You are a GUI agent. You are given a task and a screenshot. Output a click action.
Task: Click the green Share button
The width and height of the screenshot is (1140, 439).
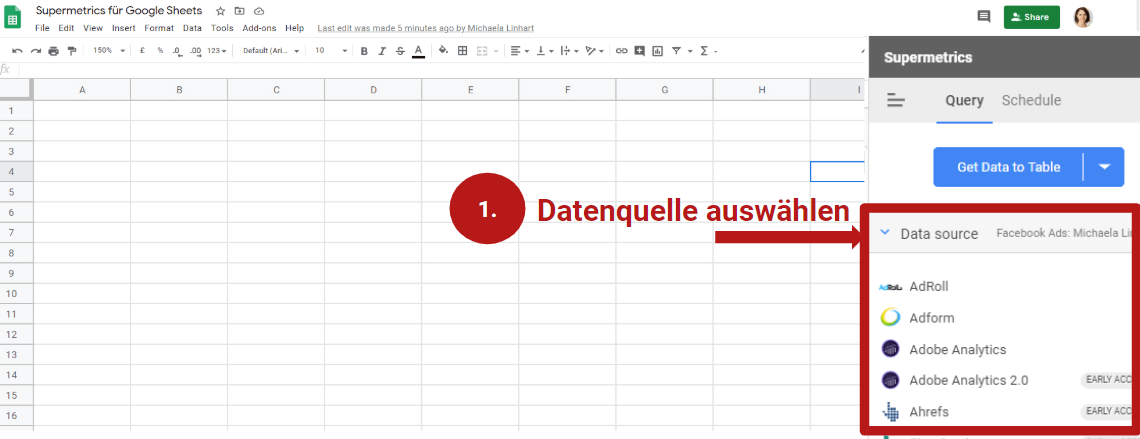tap(1031, 17)
